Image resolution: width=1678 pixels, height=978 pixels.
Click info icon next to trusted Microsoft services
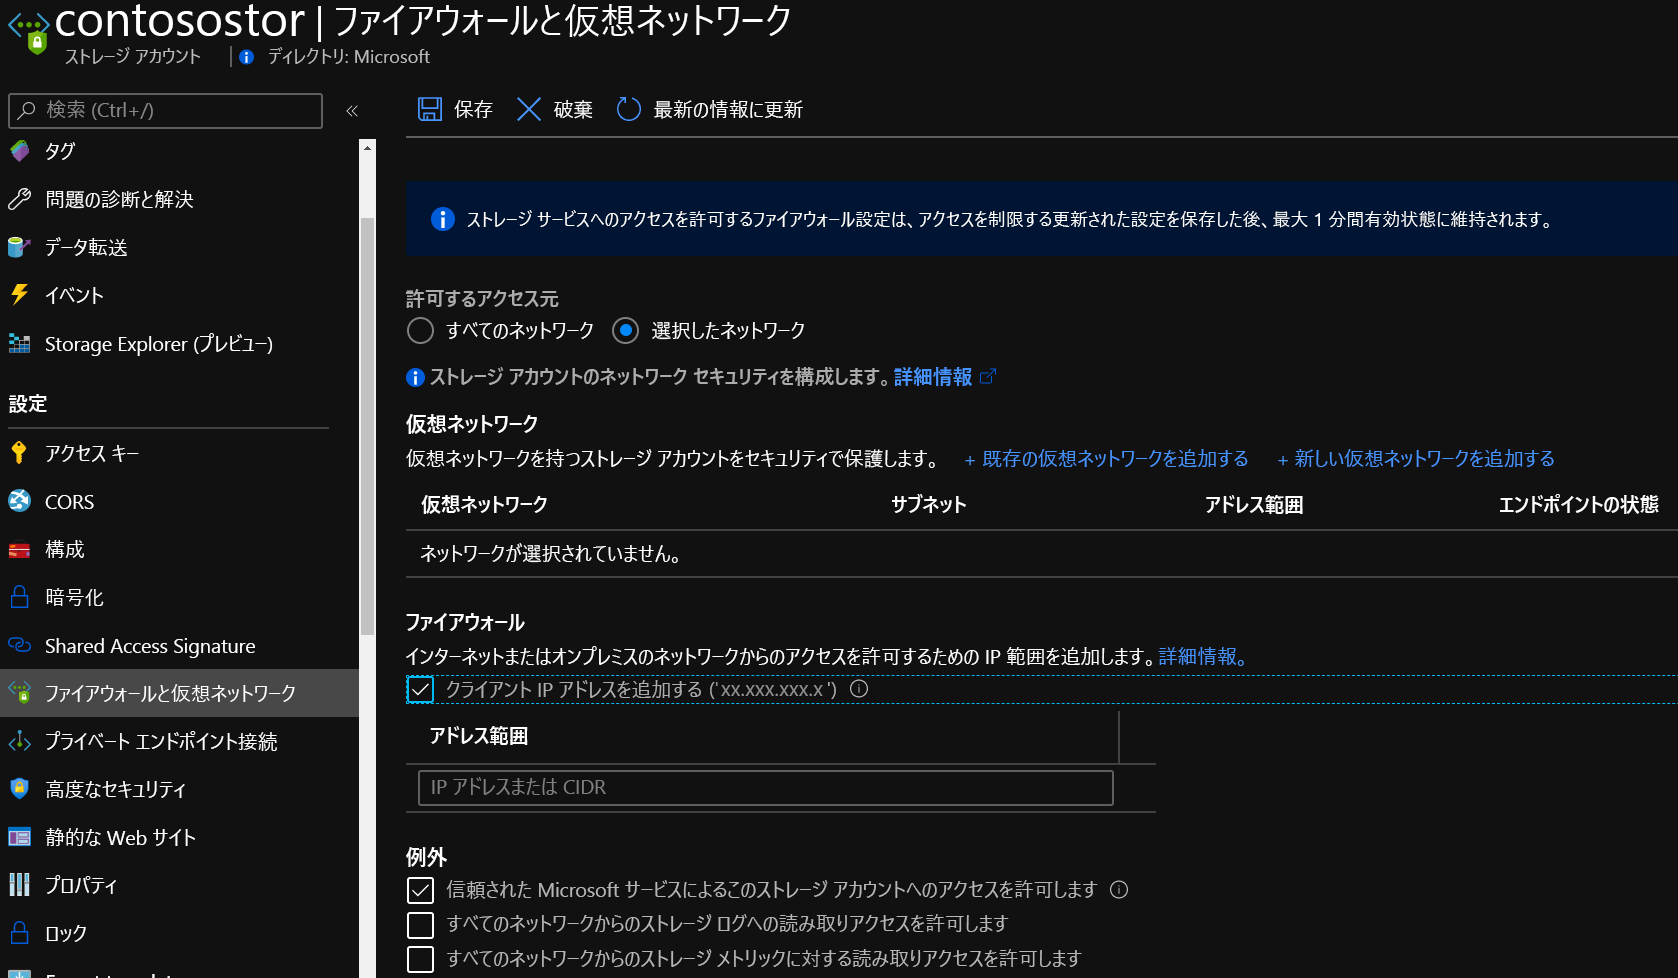coord(1119,890)
